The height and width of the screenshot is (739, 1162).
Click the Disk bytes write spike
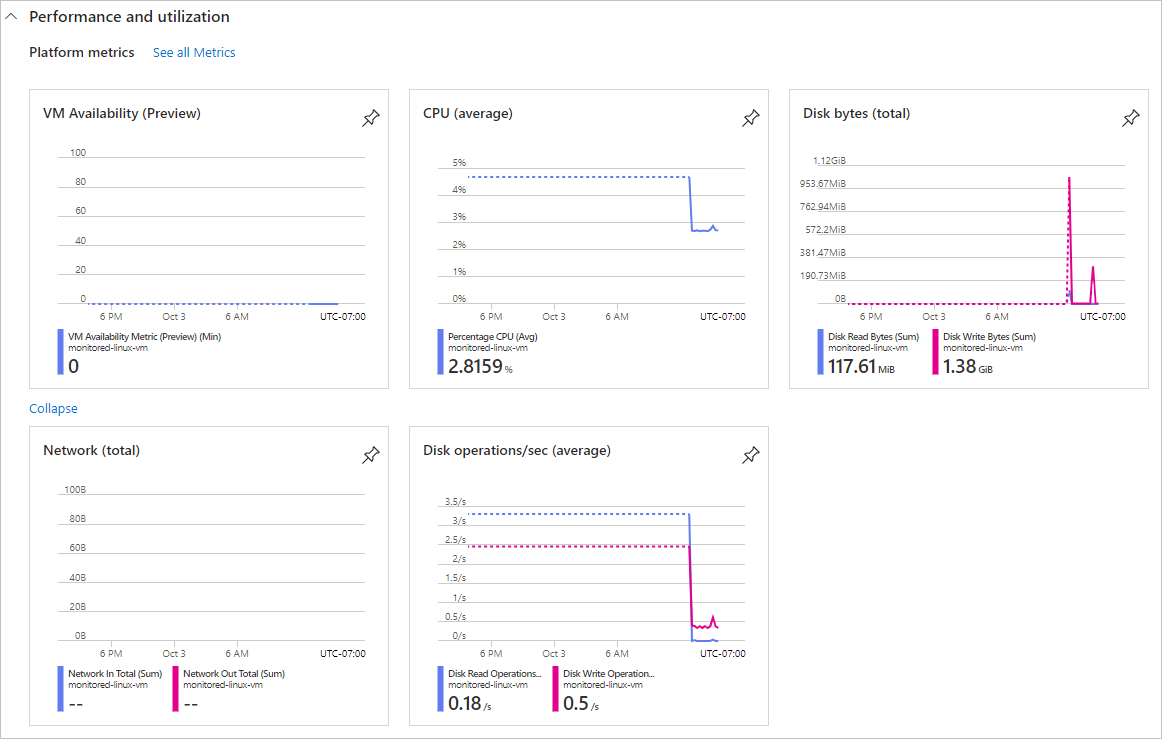coord(1069,180)
